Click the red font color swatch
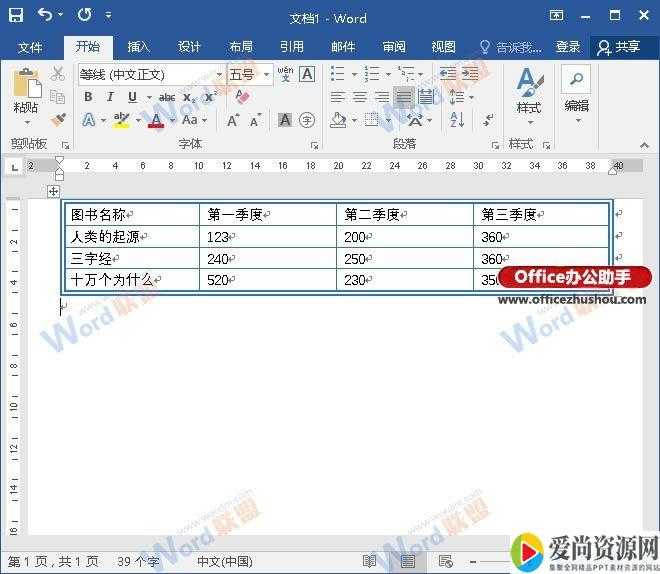 [x=155, y=120]
